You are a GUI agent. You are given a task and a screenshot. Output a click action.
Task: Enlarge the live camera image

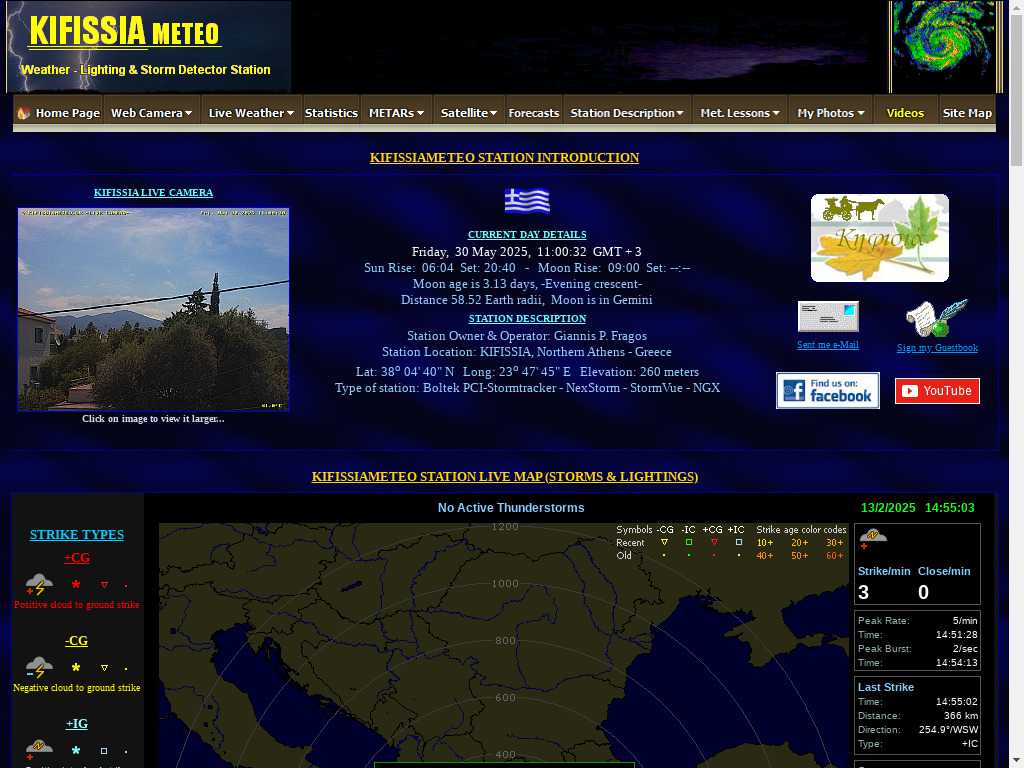[153, 310]
